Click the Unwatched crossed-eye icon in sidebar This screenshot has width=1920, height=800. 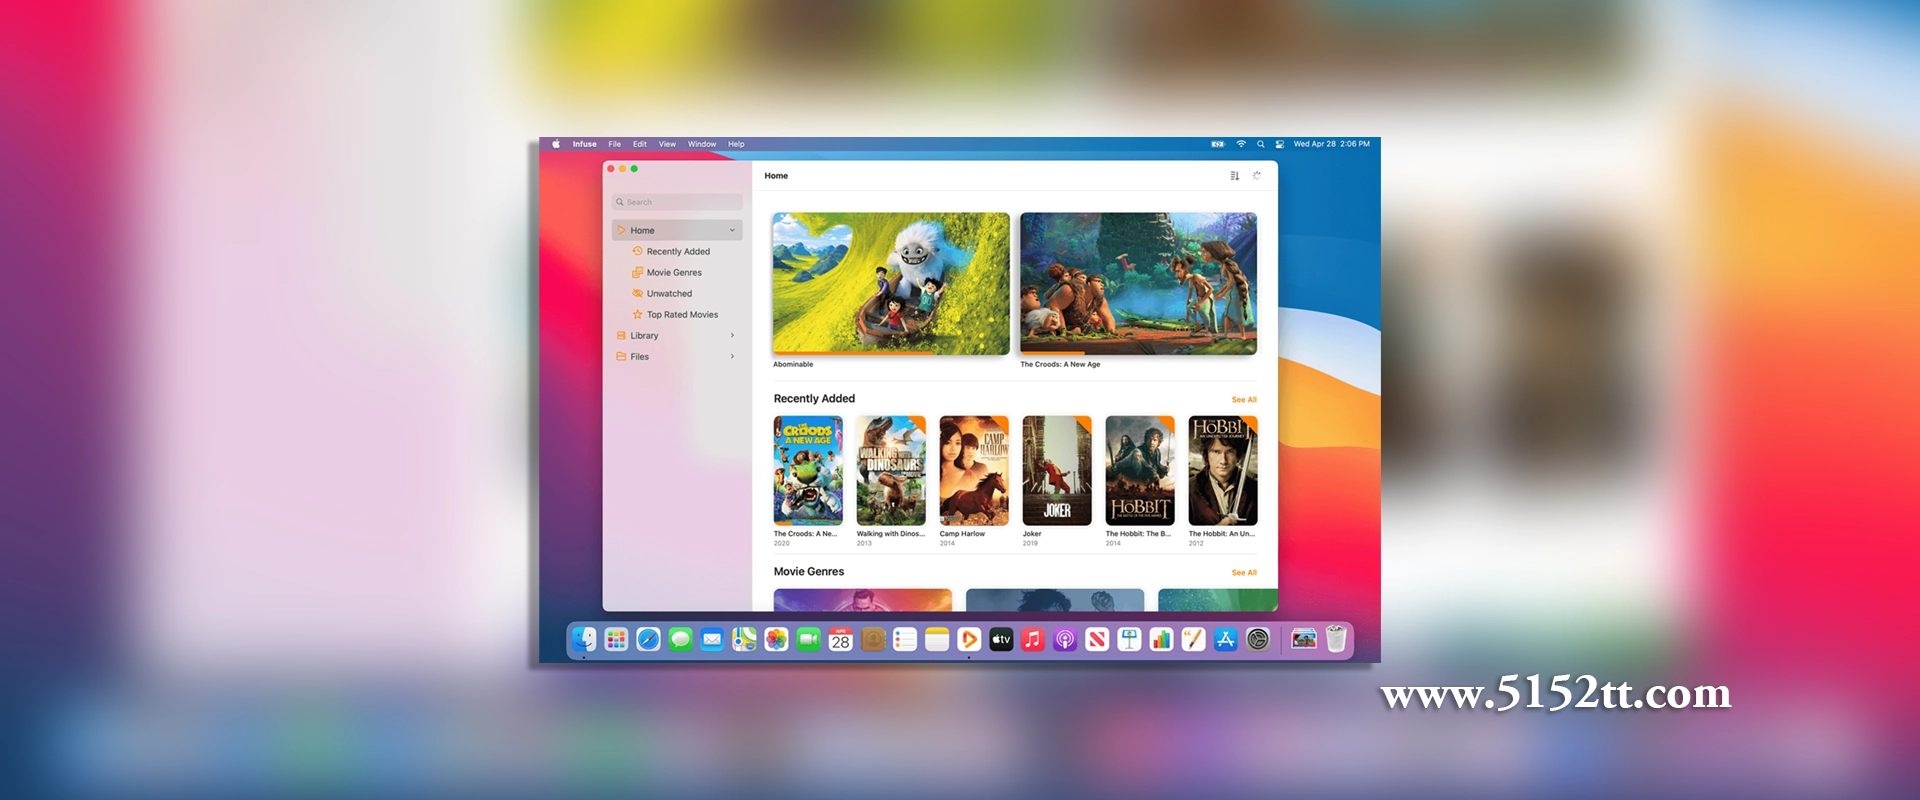click(637, 293)
